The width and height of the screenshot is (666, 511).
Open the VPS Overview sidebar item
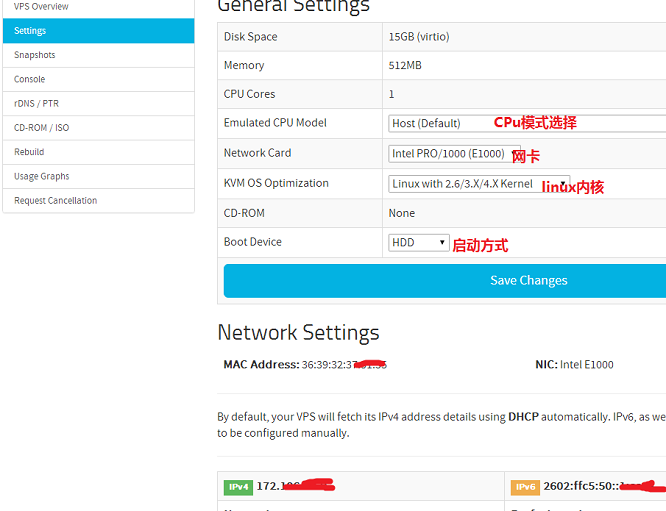pos(42,7)
